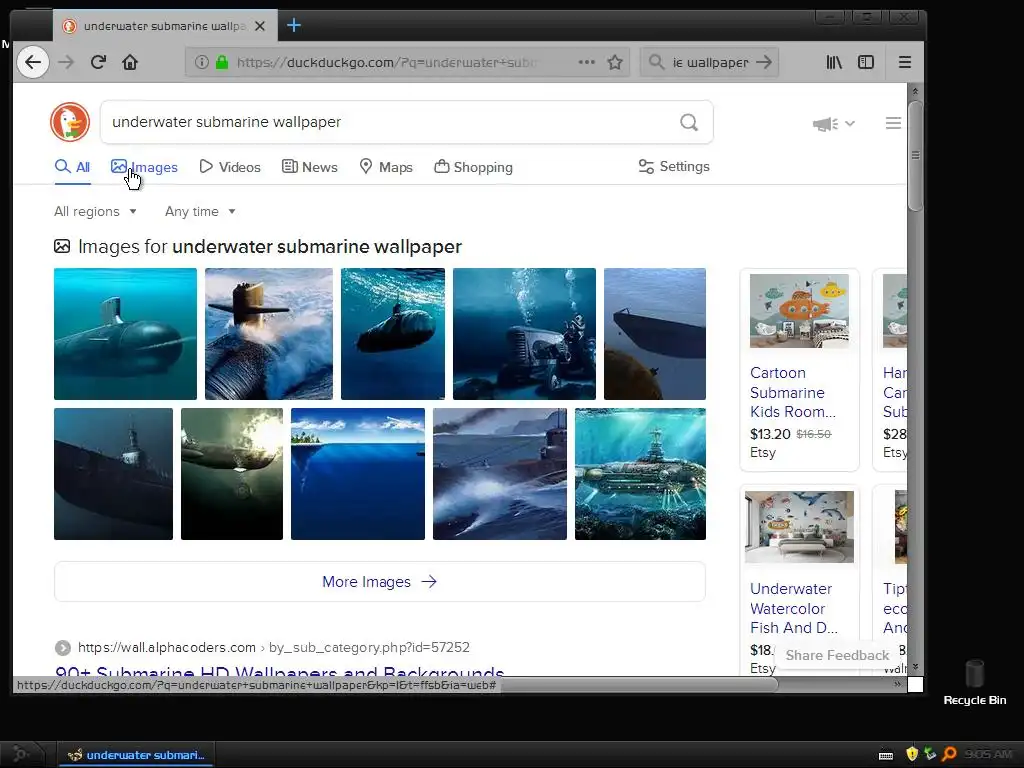
Task: Run search with DuckDuckGo magnifier button
Action: pyautogui.click(x=689, y=122)
